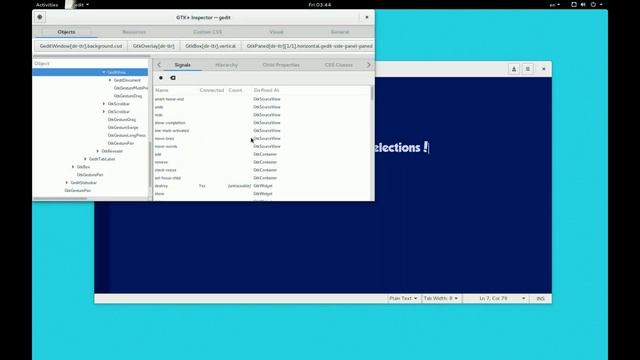Select the check-resize signal row

coord(262,170)
